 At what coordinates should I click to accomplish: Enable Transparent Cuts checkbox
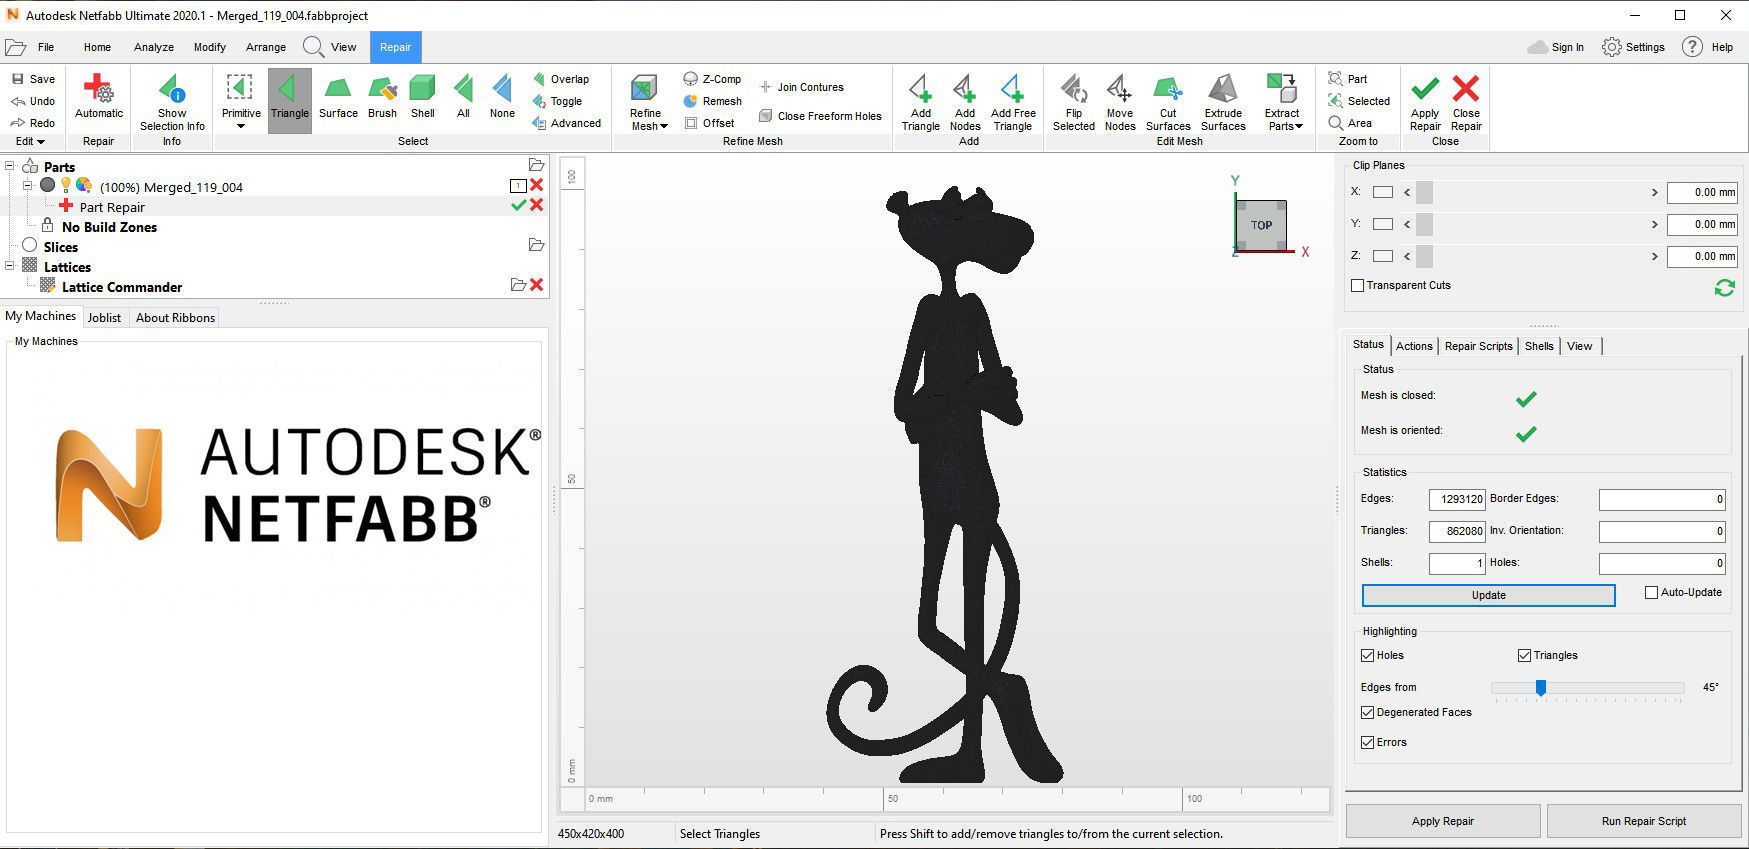coord(1357,286)
